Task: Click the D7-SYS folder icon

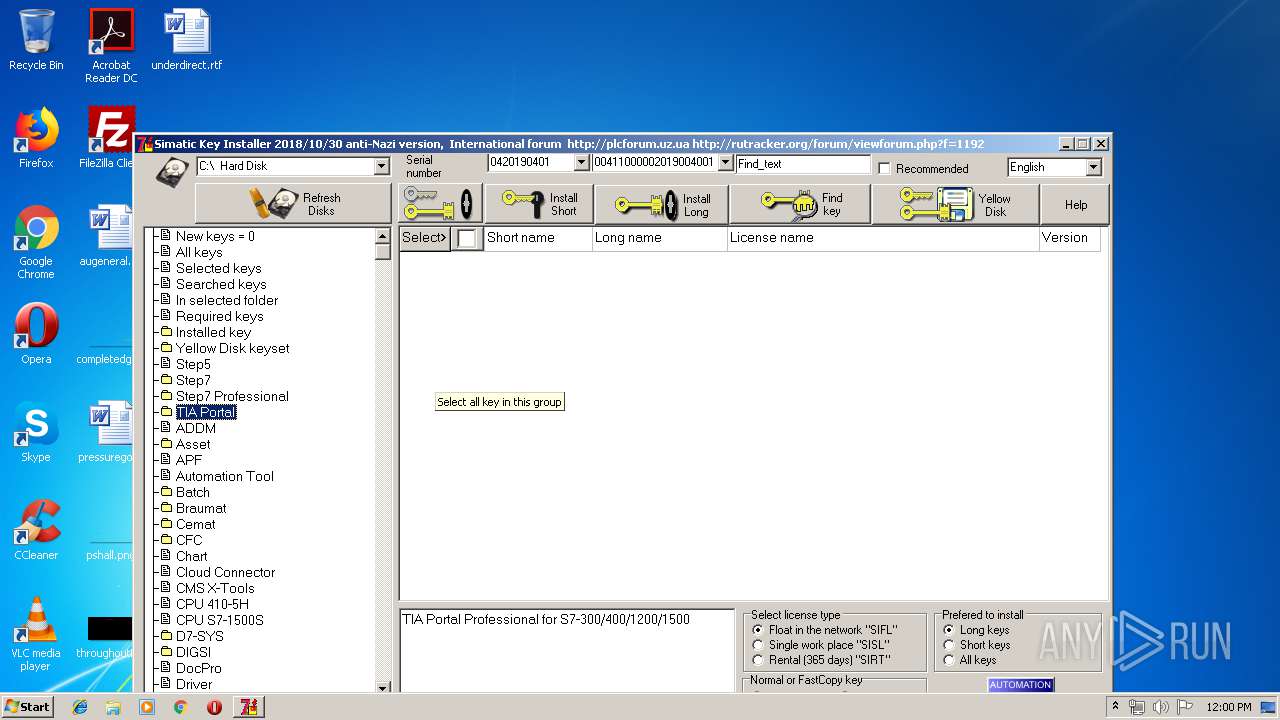Action: coord(166,636)
